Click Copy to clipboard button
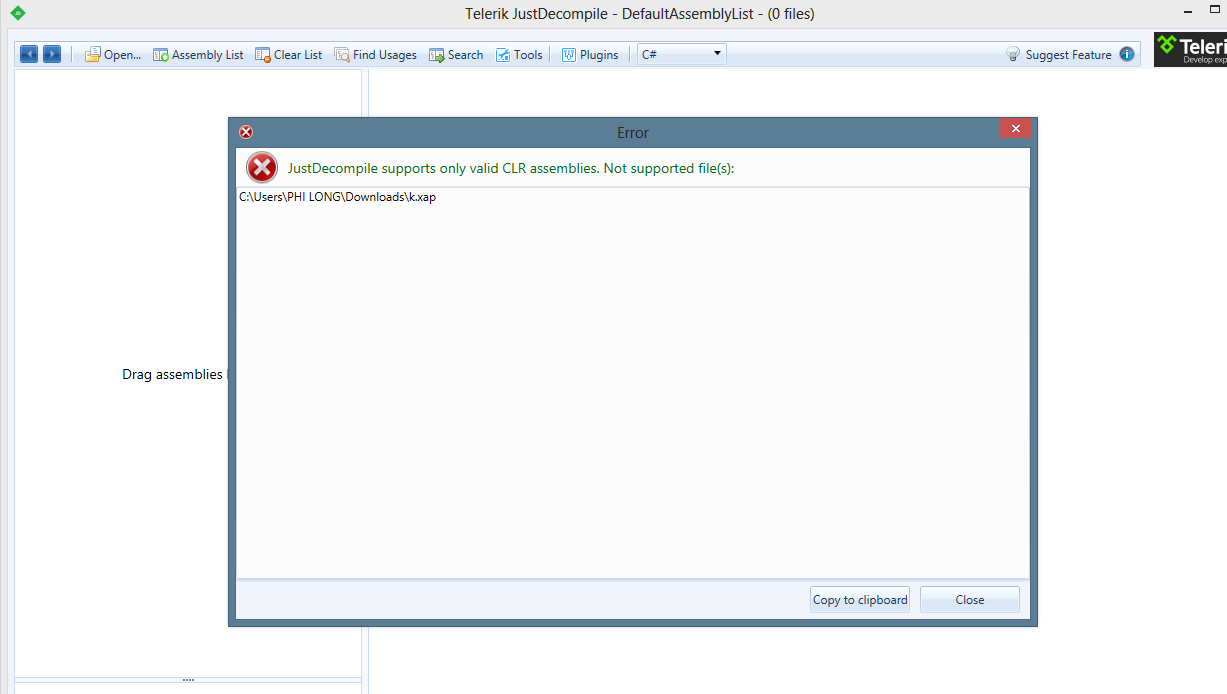Screen dimensions: 1227x694 (860, 600)
